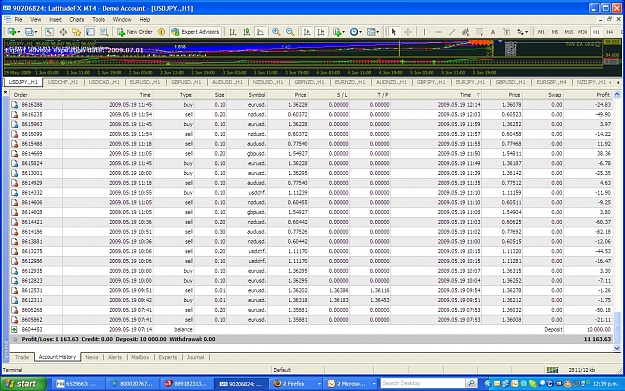Open the Experts terminal tab
Image resolution: width=625 pixels, height=391 pixels.
pyautogui.click(x=168, y=357)
